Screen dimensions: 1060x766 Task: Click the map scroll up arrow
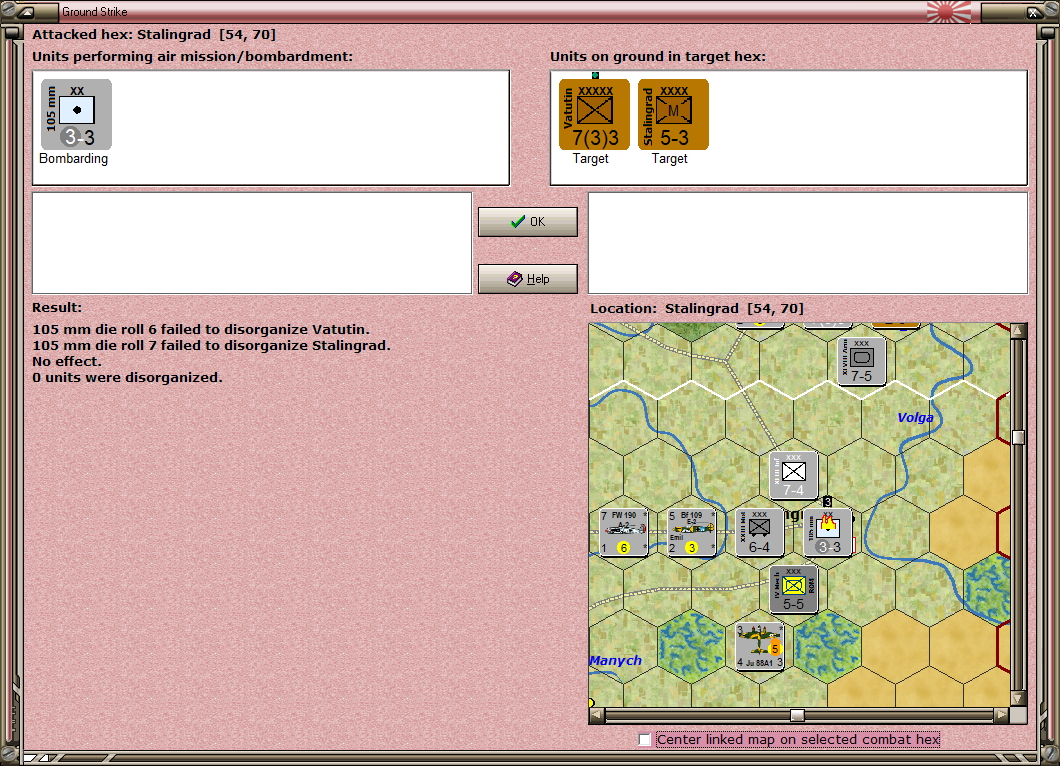coord(1019,331)
